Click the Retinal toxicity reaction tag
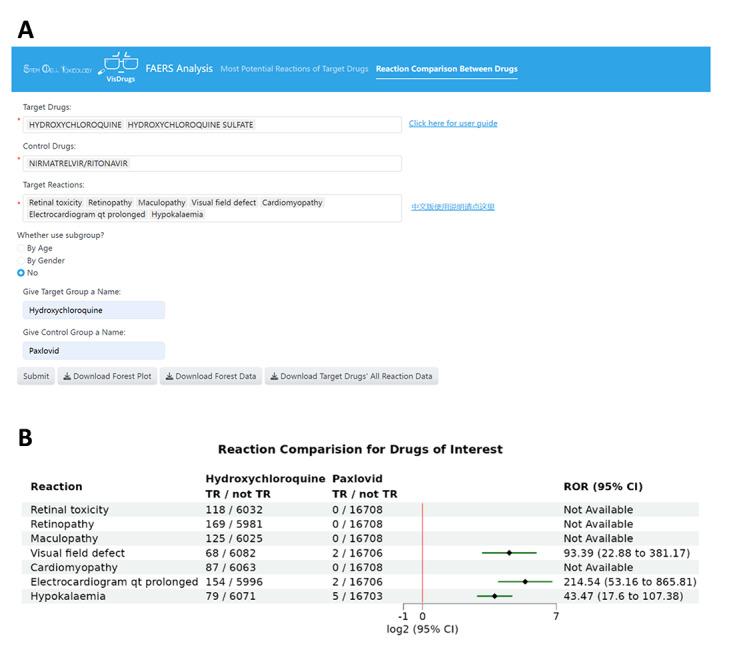This screenshot has width=733, height=652. tap(55, 203)
